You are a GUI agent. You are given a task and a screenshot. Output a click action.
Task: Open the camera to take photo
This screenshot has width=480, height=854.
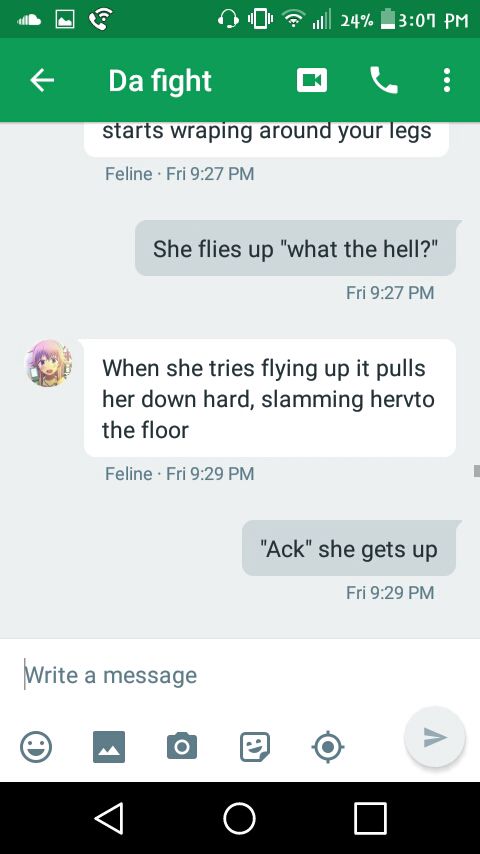[x=182, y=746]
